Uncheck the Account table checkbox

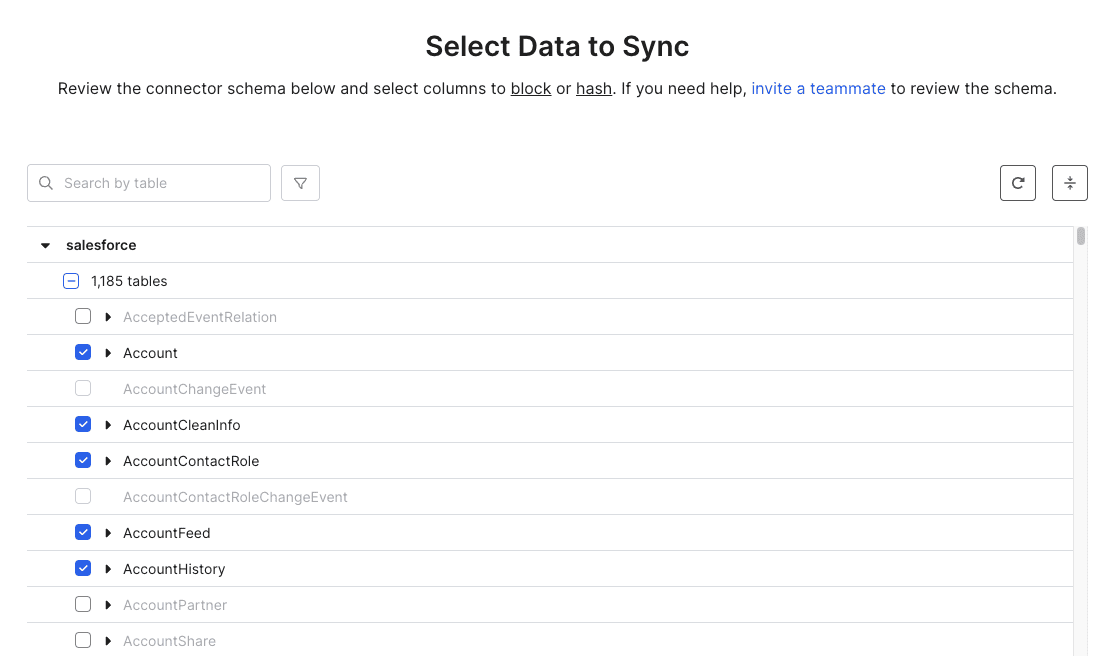click(83, 352)
